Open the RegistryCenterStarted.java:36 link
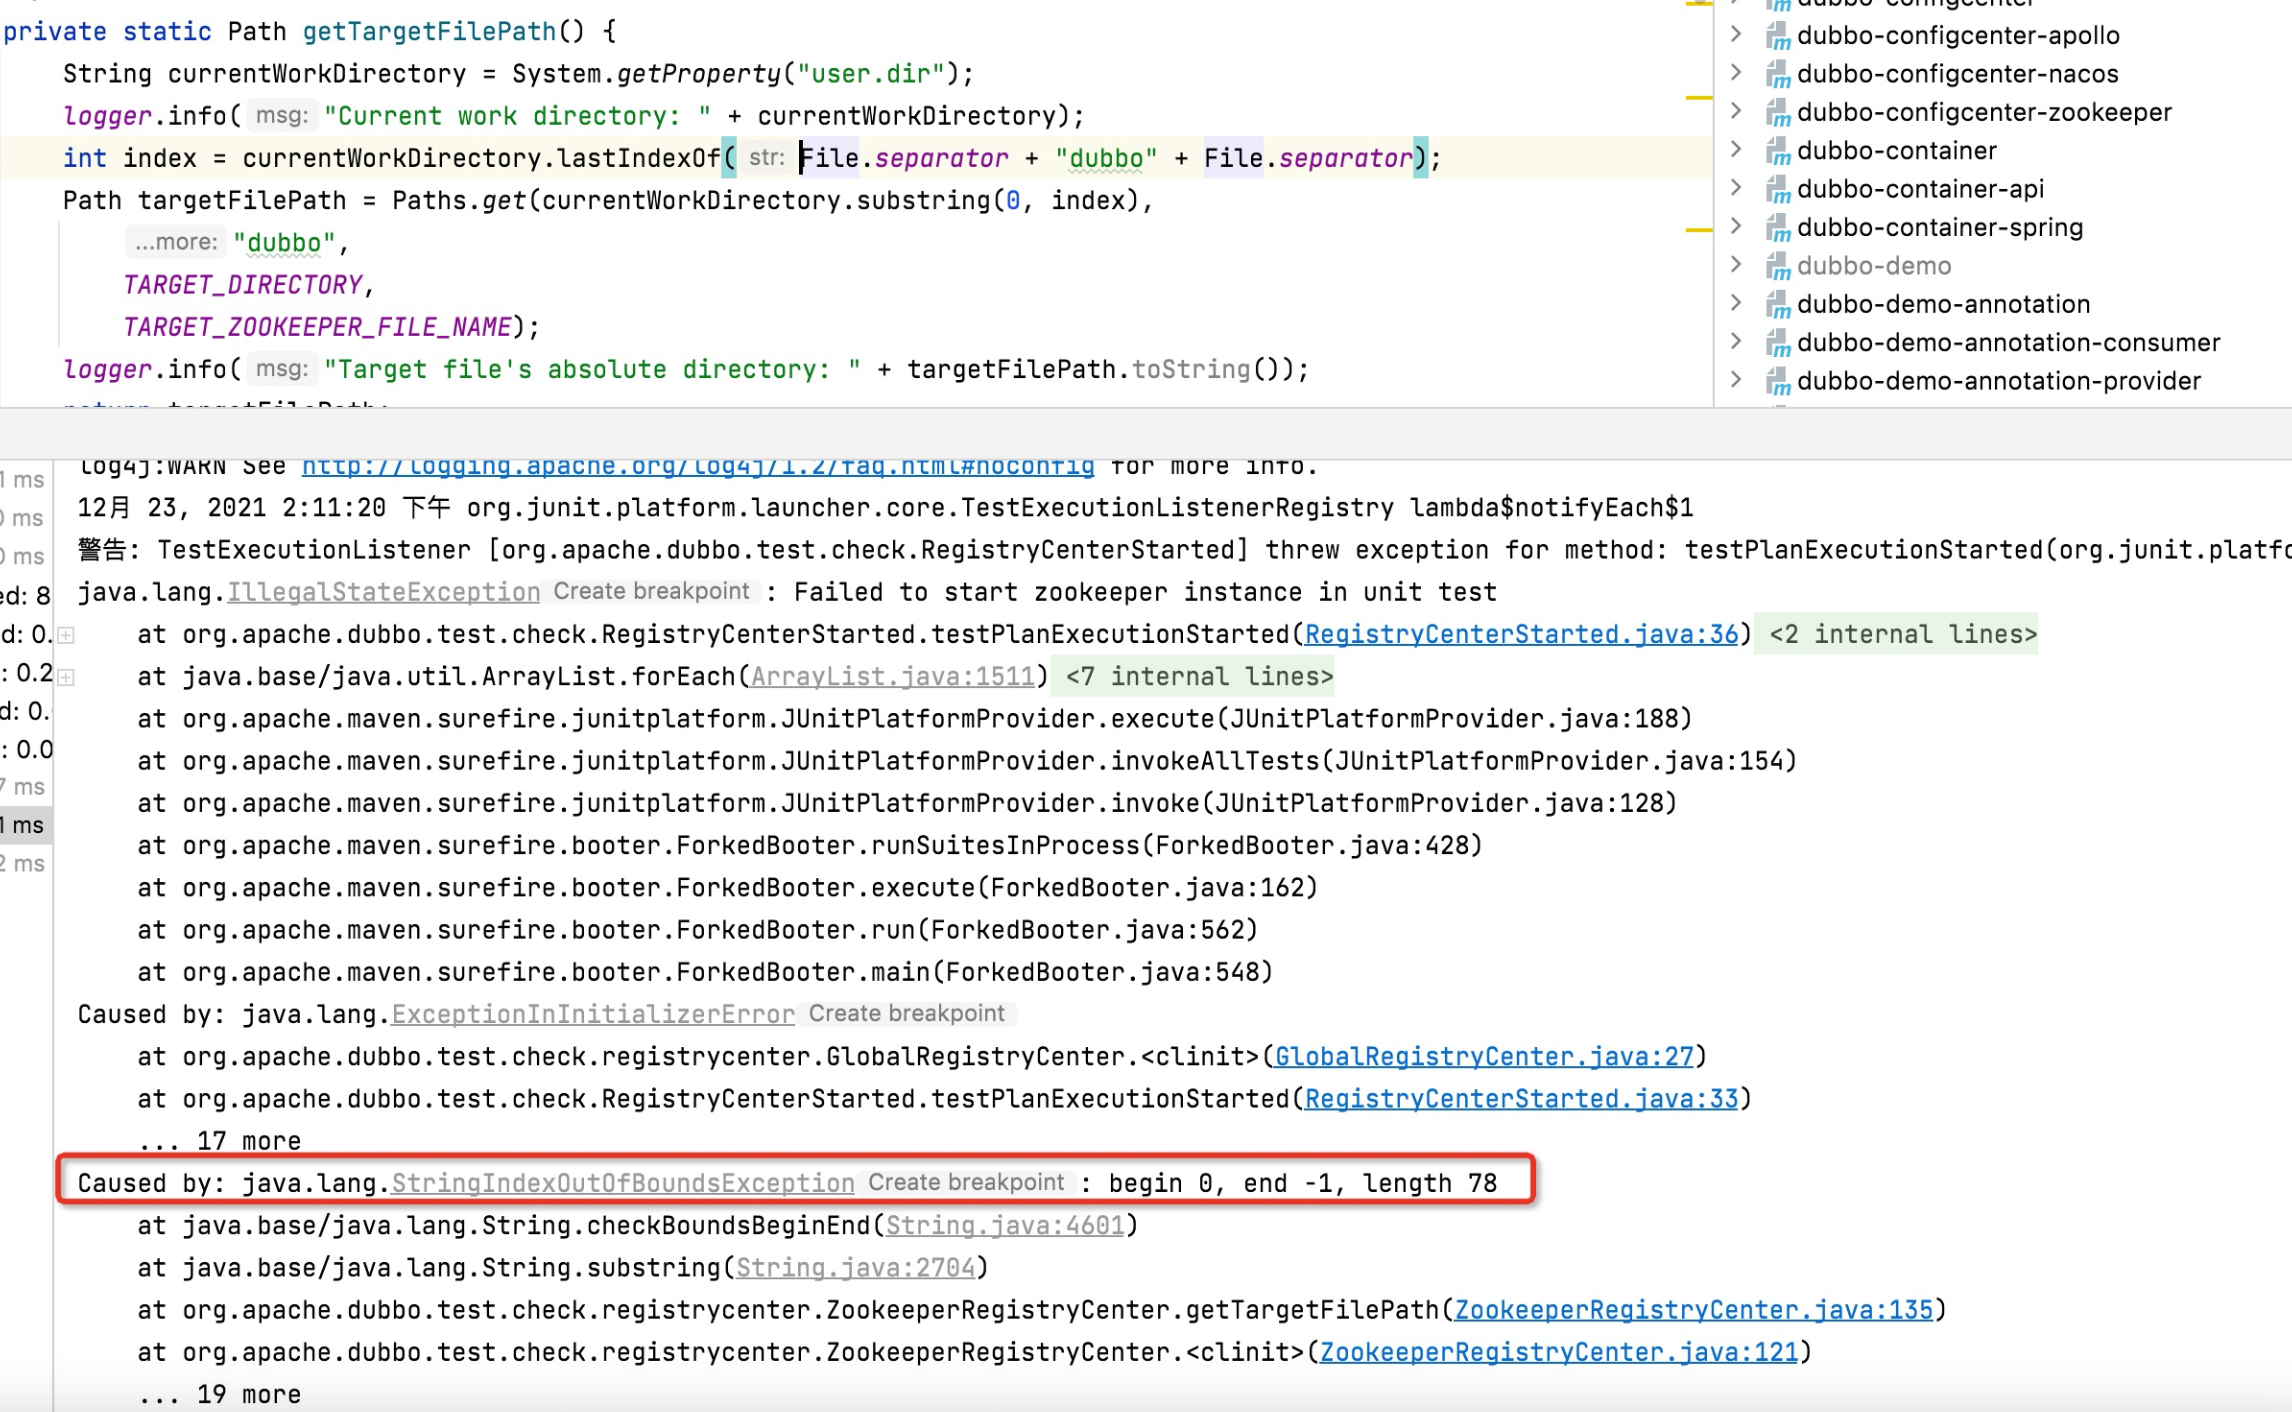 click(1520, 634)
